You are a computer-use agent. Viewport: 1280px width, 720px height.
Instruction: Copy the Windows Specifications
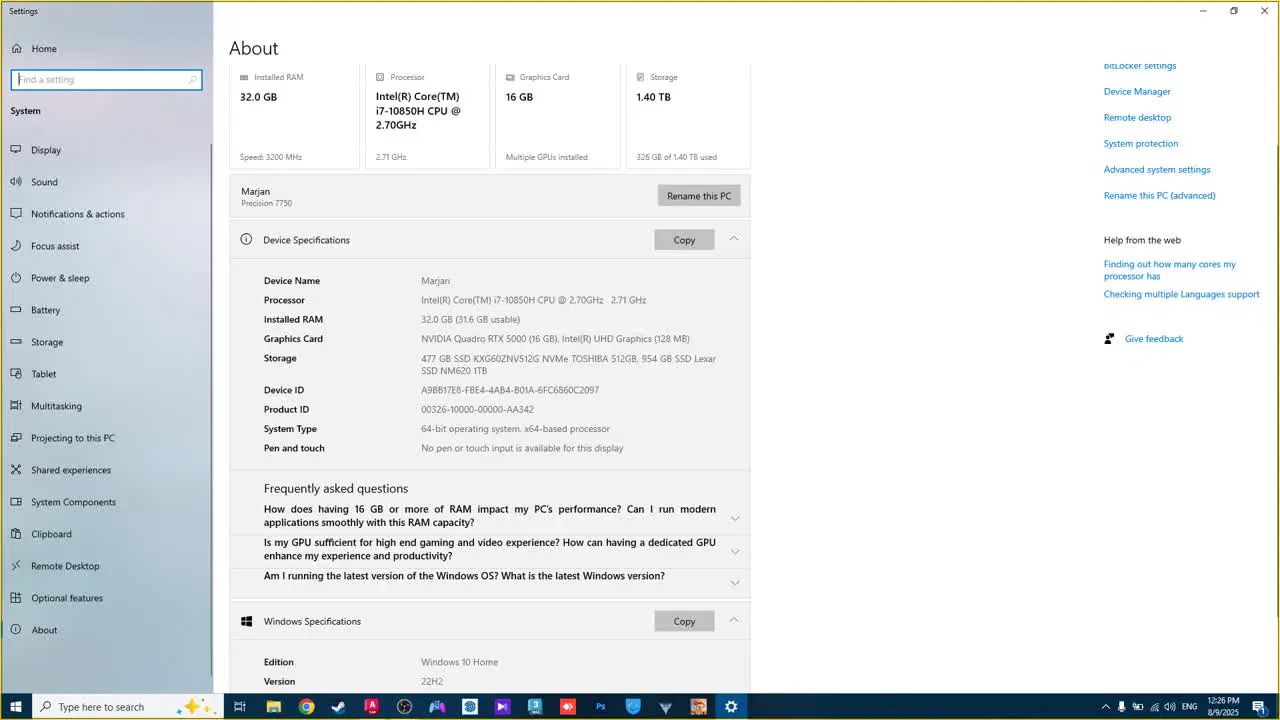coord(684,621)
